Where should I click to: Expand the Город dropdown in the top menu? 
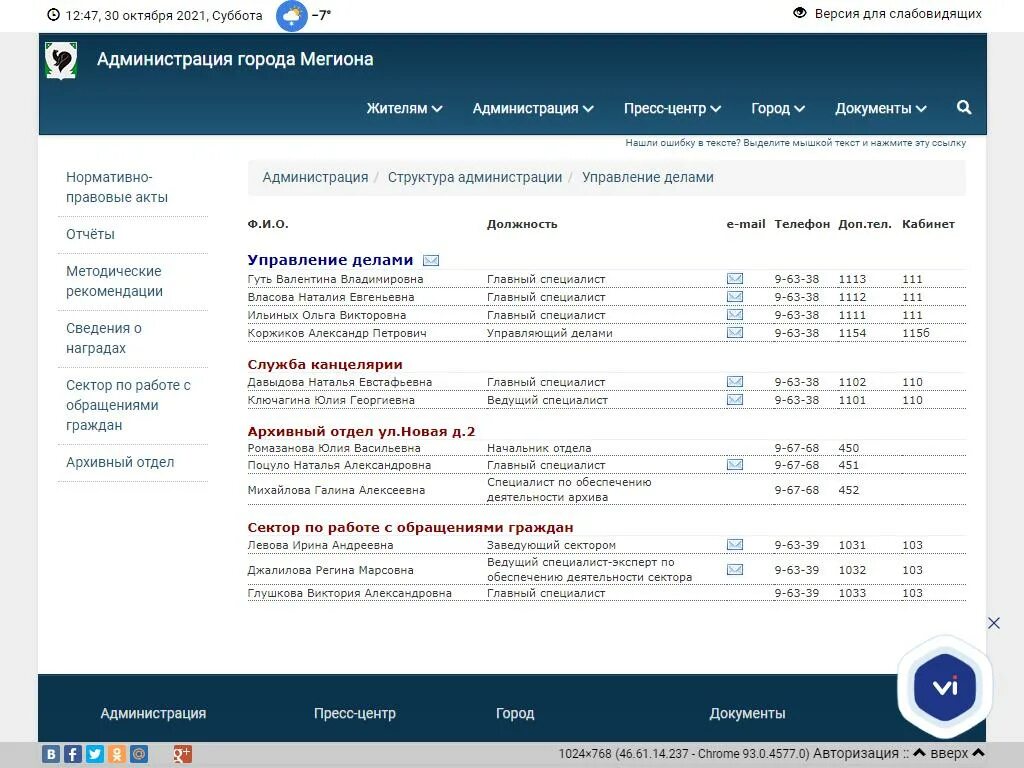tap(778, 108)
